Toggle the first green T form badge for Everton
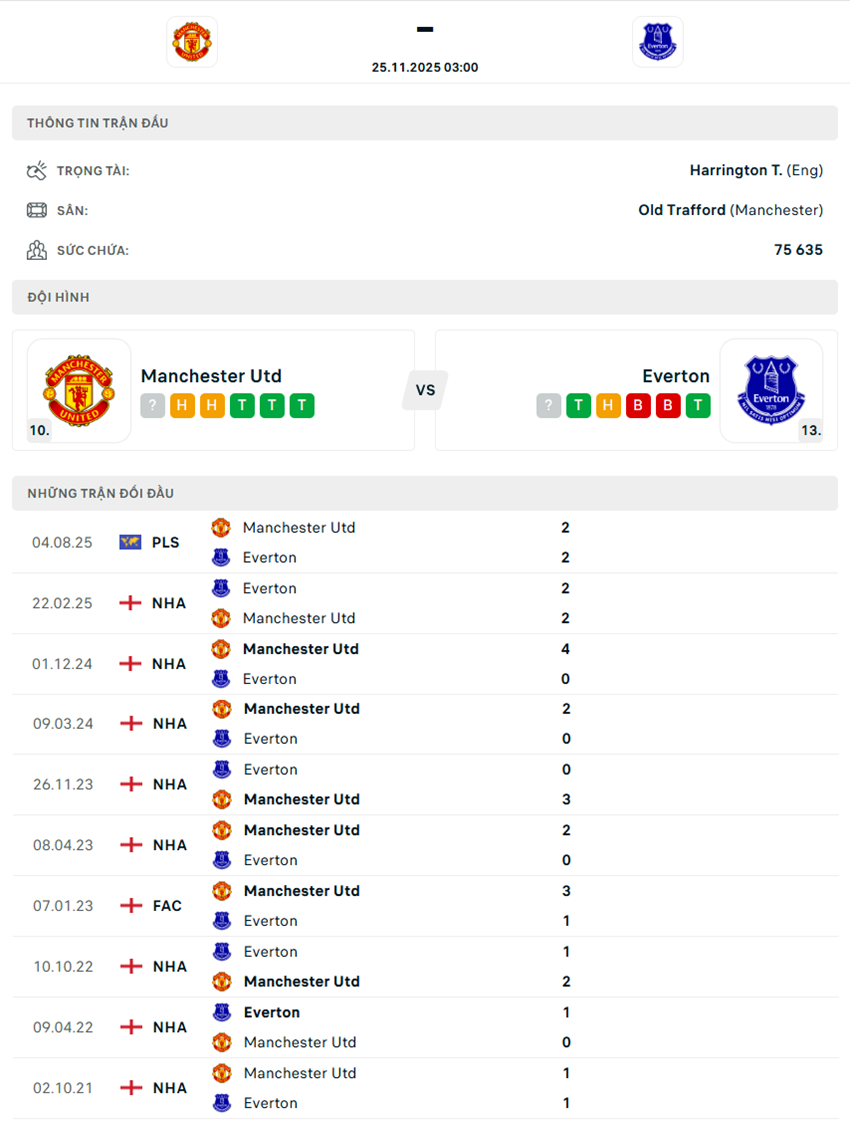This screenshot has height=1122, width=850. click(x=578, y=406)
